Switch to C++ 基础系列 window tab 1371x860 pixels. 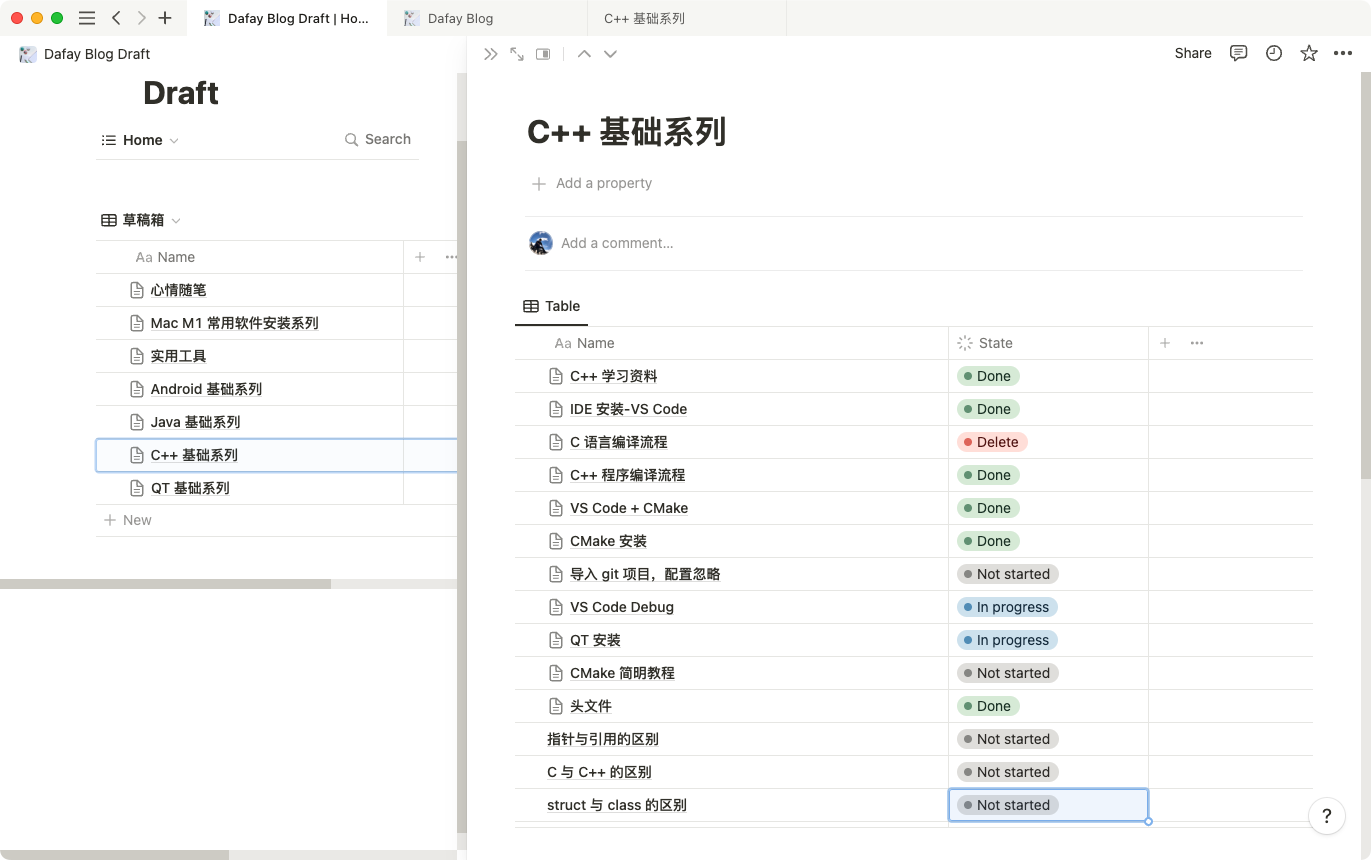click(687, 18)
